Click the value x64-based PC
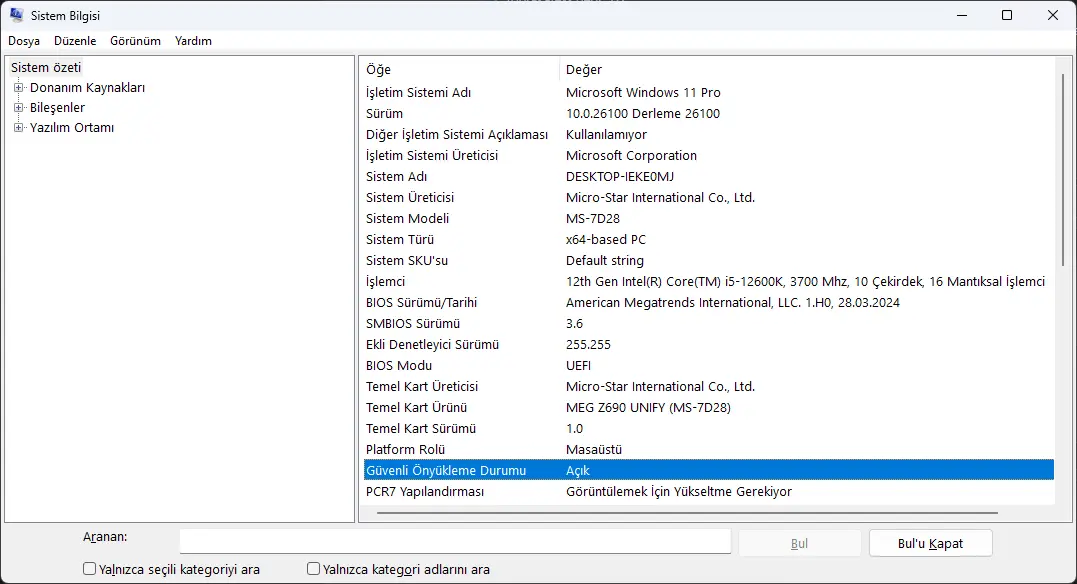Image resolution: width=1077 pixels, height=584 pixels. point(606,239)
